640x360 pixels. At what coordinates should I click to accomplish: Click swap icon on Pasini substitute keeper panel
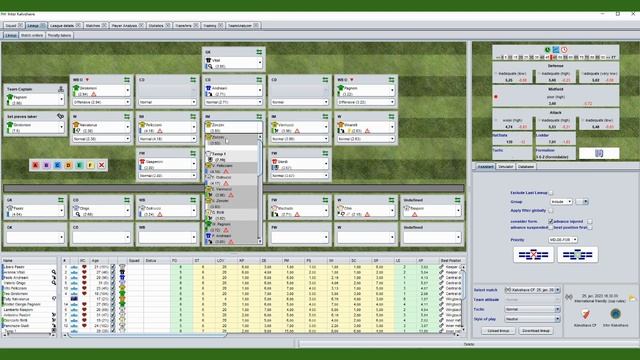[x=61, y=200]
